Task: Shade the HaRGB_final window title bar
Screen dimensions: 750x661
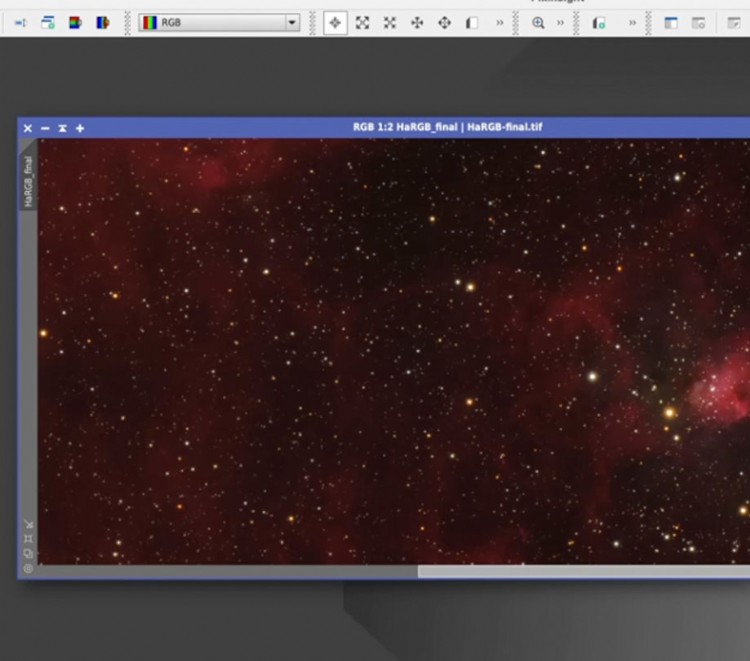Action: click(x=63, y=128)
